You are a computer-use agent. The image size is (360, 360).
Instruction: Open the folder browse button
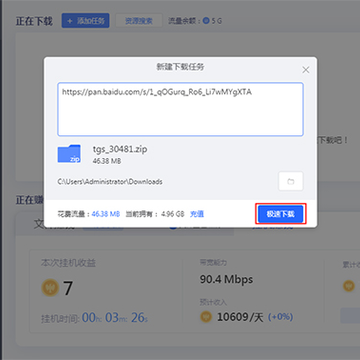291,181
